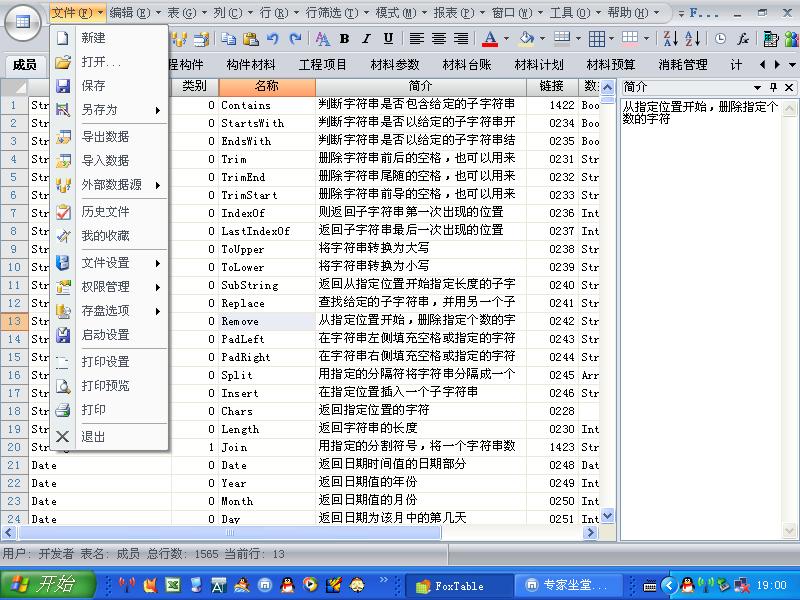Select the Remove cell in row 13
This screenshot has height=600, width=800.
[x=267, y=321]
